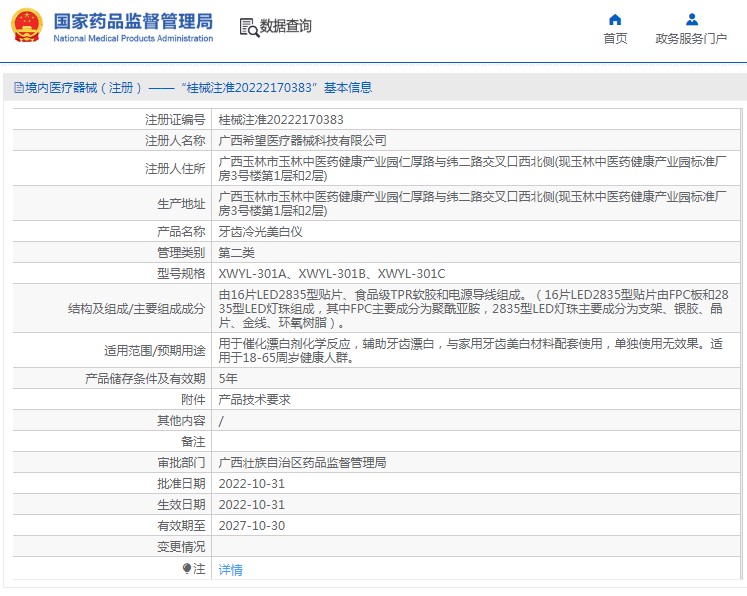Click the 管理类别 label
Image resolution: width=747 pixels, height=596 pixels.
[x=181, y=253]
